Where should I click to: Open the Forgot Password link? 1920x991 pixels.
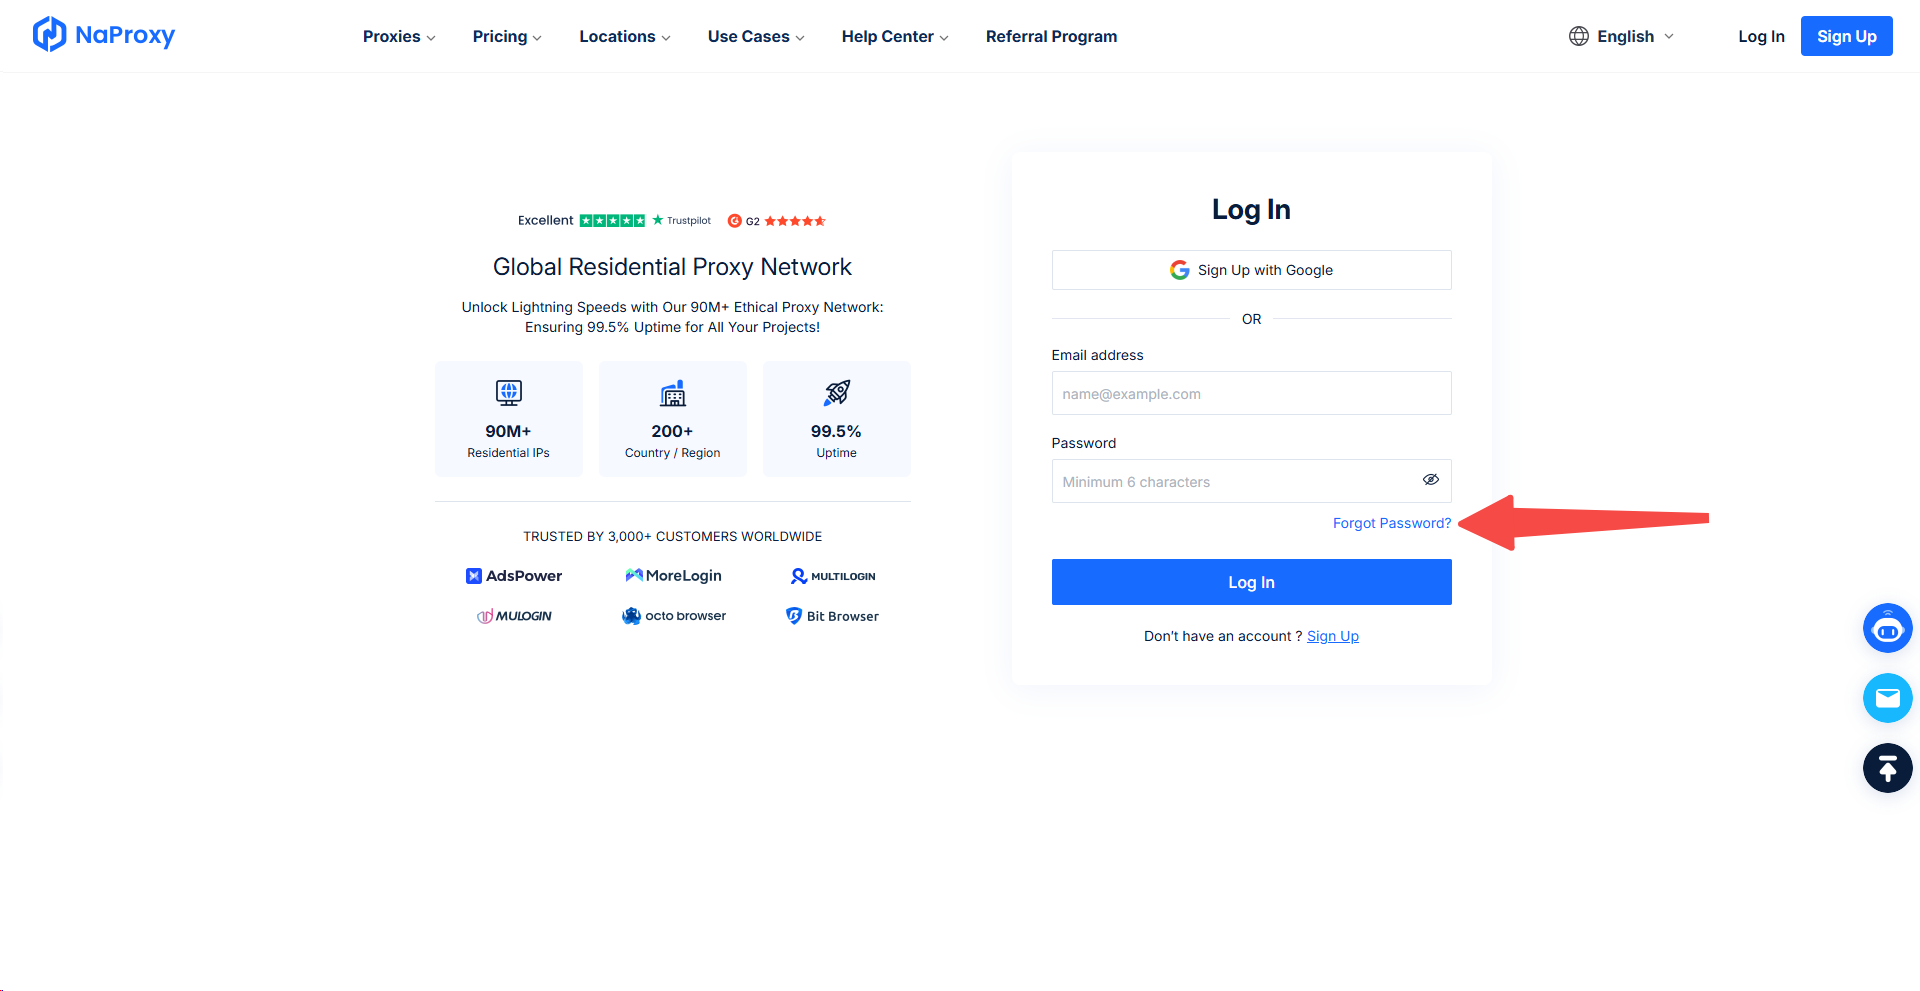[1392, 523]
